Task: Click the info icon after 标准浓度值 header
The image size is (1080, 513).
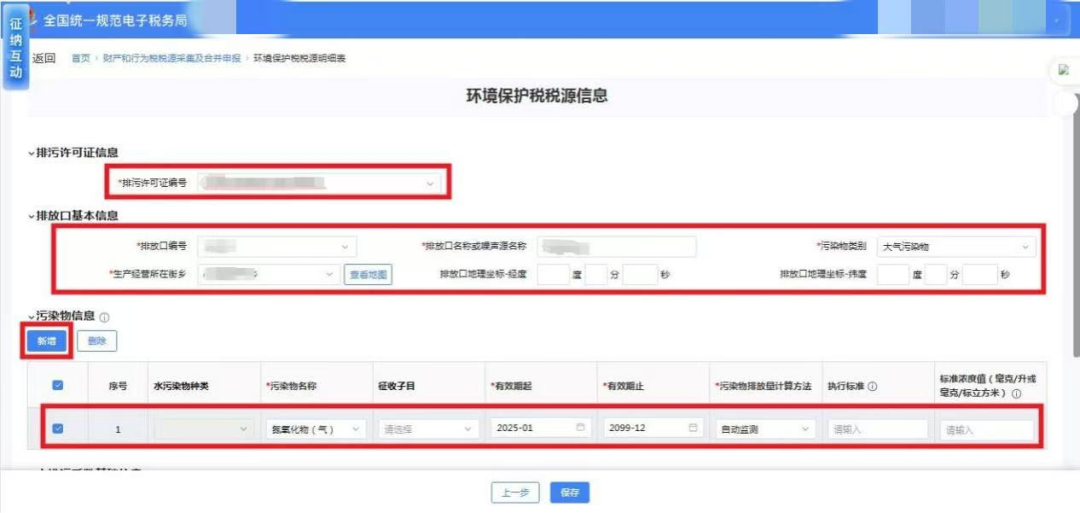Action: tap(1016, 394)
